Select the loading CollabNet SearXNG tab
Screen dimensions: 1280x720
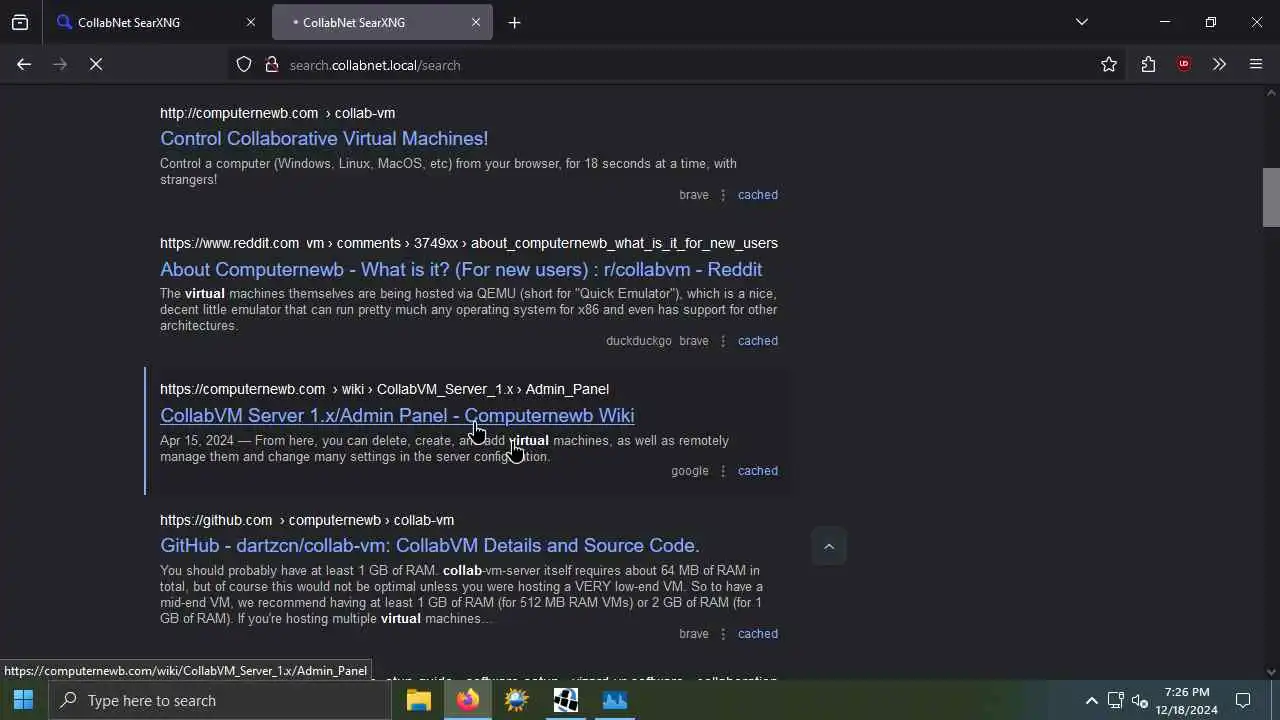tap(382, 22)
